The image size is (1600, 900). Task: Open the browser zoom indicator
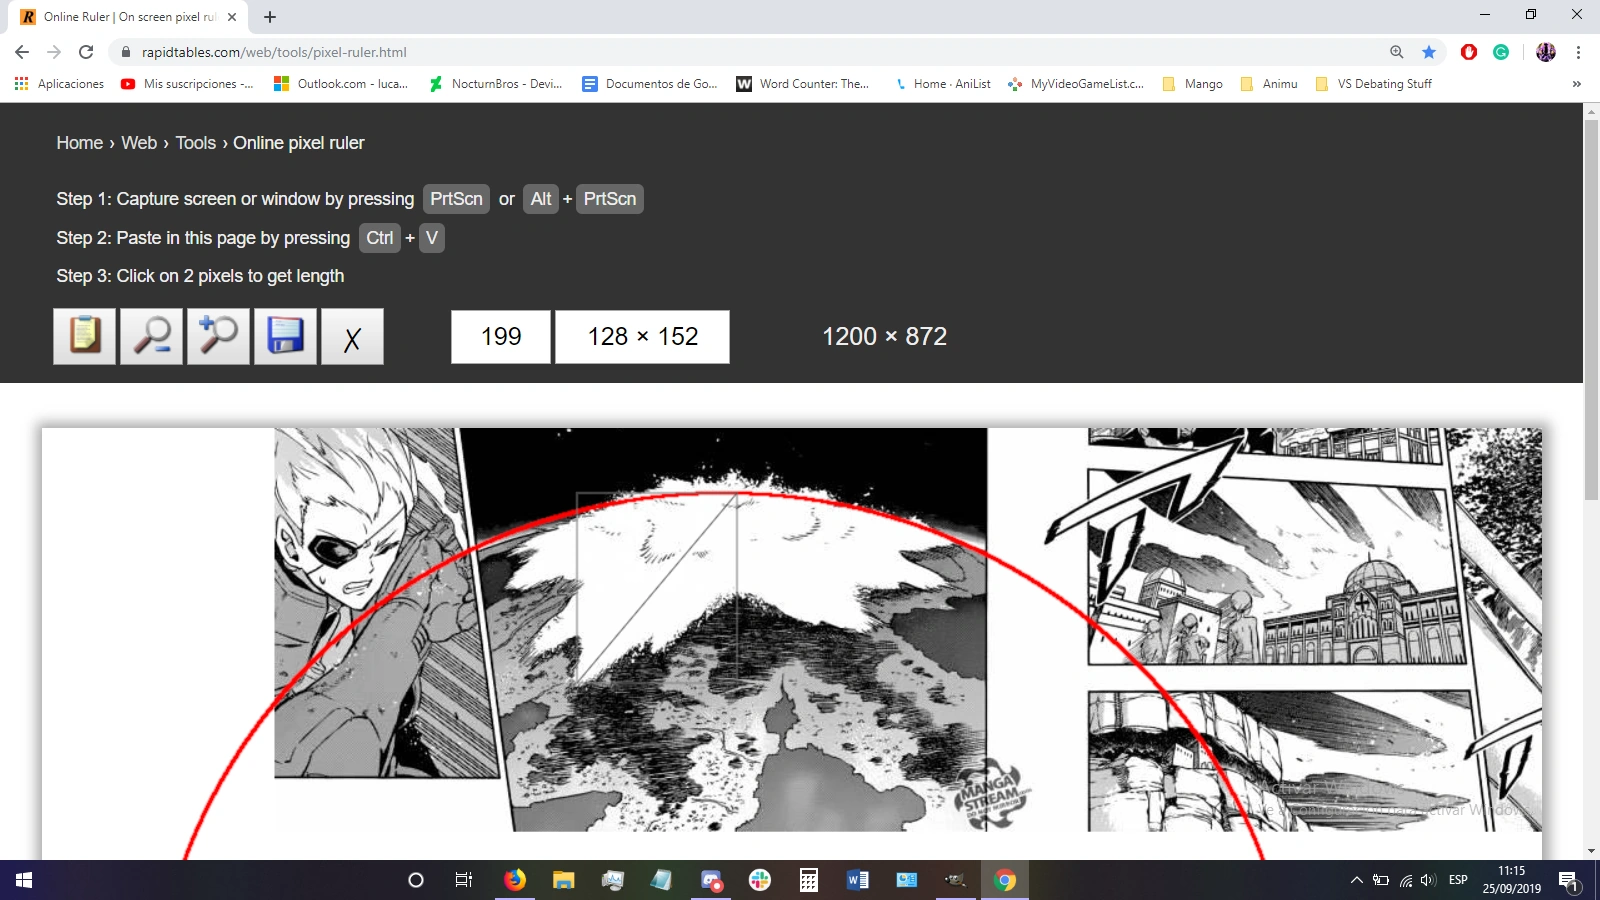pyautogui.click(x=1397, y=52)
